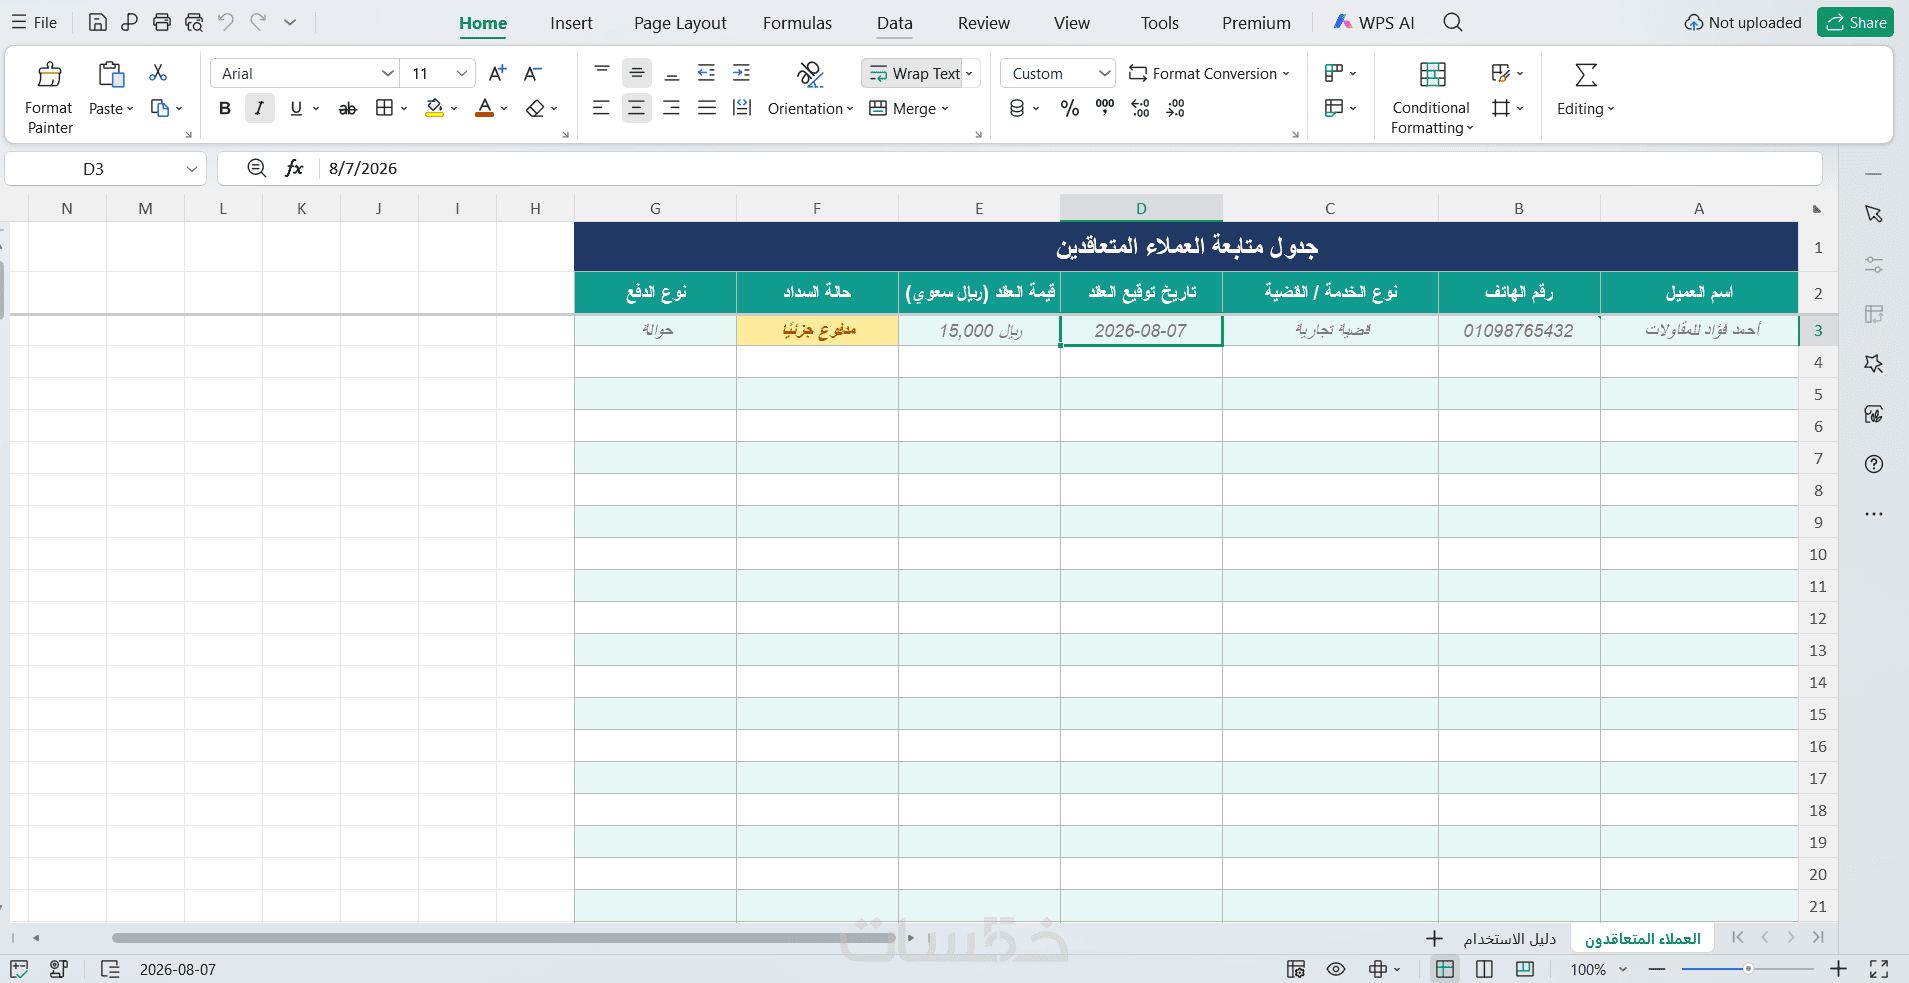Open the Formulas tab
This screenshot has width=1909, height=983.
[797, 23]
